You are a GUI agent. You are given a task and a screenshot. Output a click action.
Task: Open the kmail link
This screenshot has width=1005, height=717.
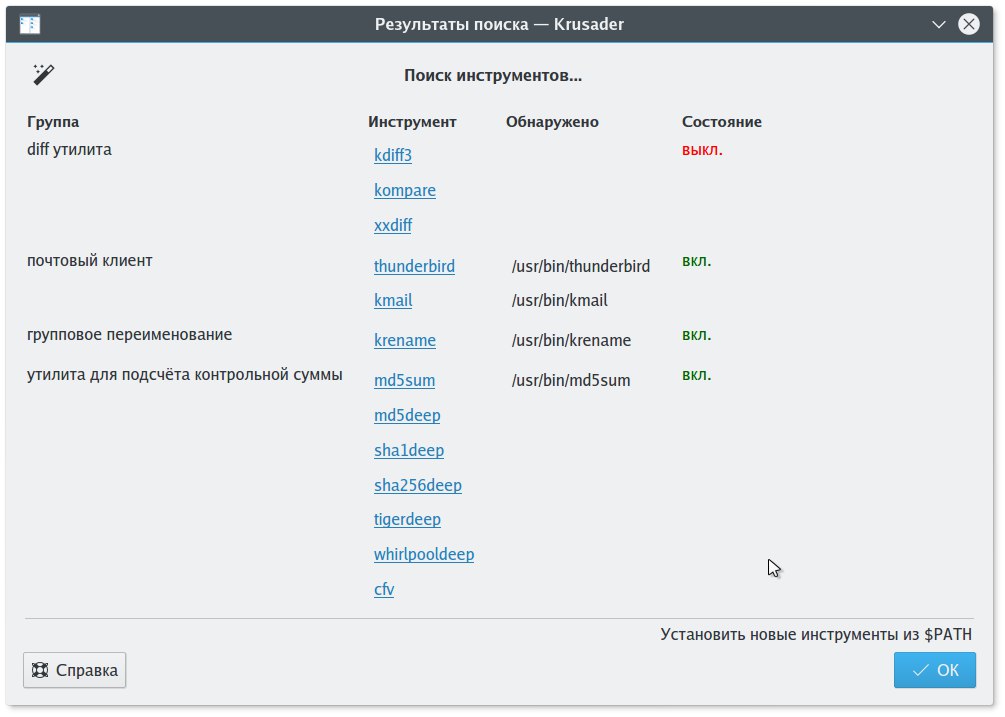tap(393, 300)
